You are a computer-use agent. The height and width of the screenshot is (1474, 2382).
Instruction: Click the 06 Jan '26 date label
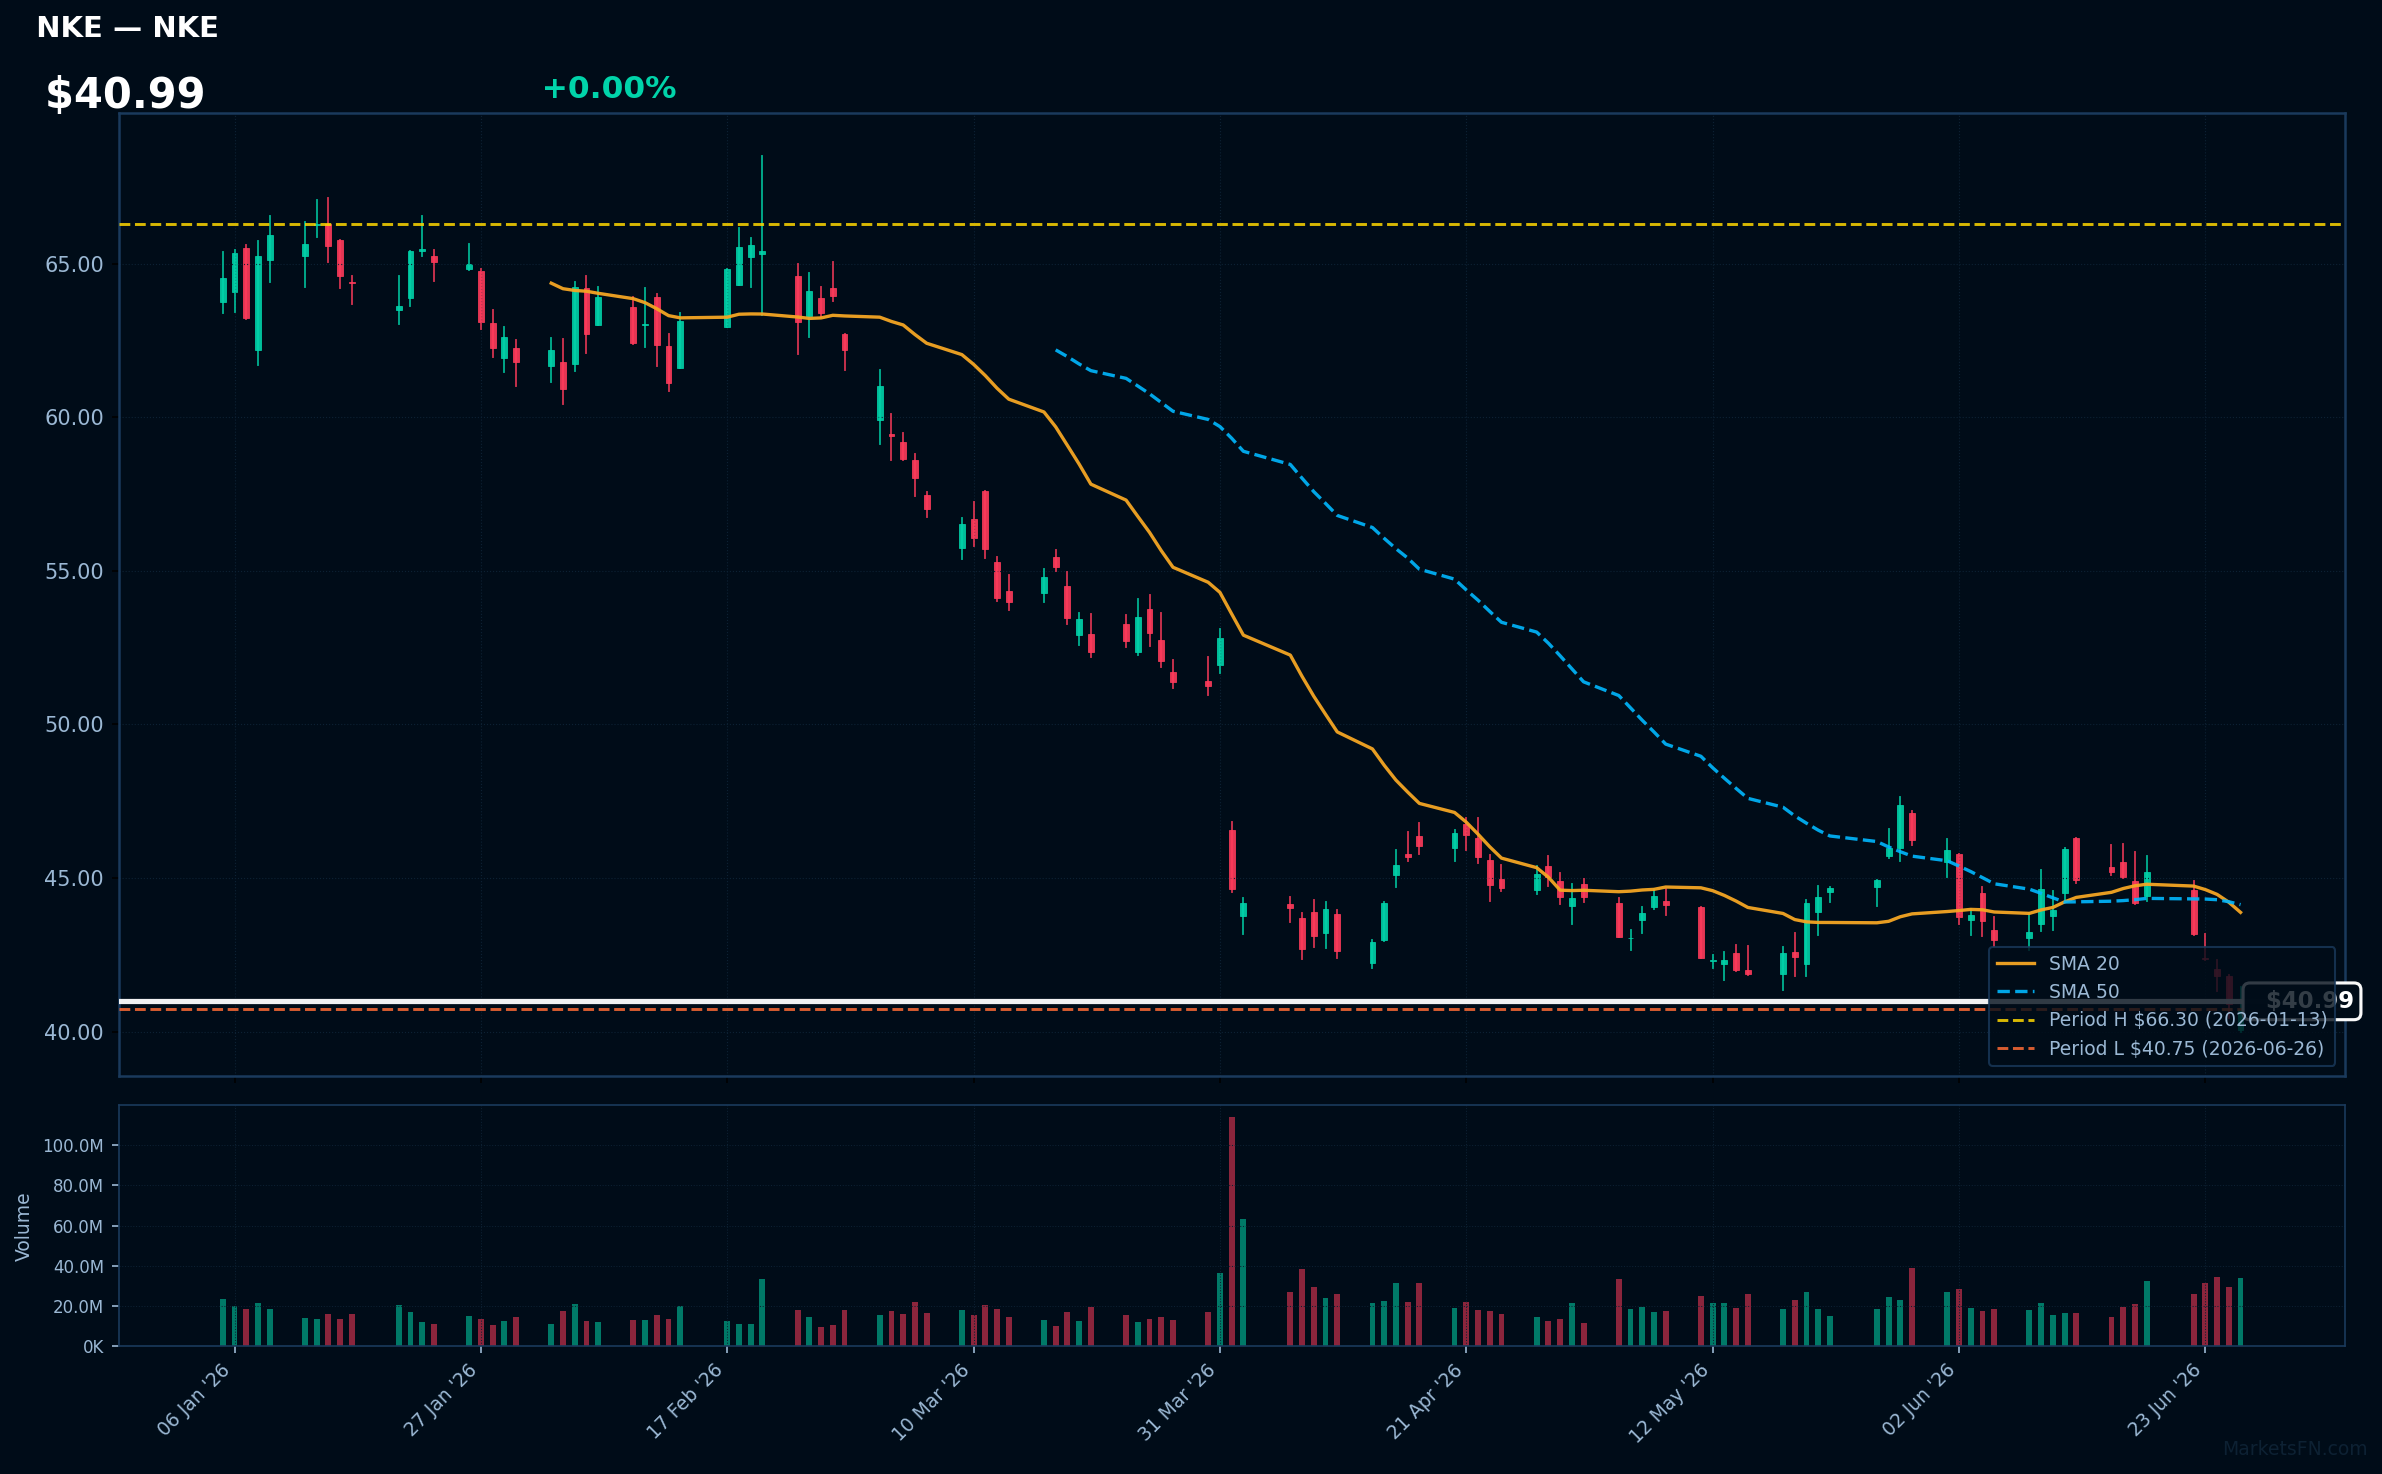[195, 1399]
